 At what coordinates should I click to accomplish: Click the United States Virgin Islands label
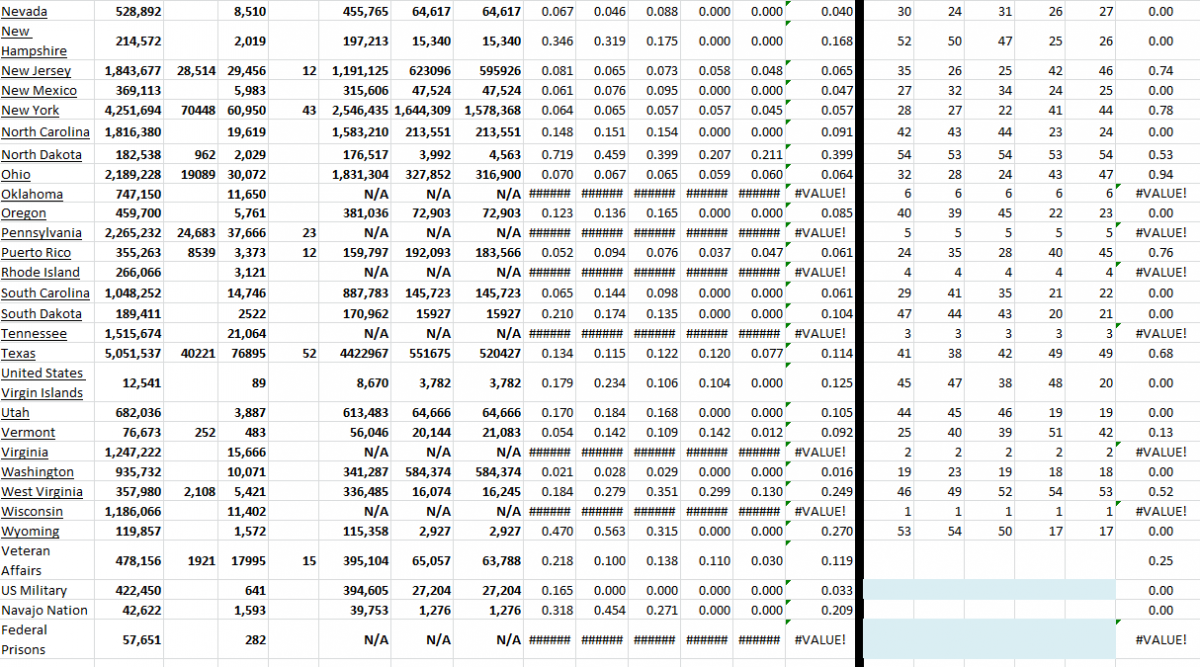(x=43, y=382)
